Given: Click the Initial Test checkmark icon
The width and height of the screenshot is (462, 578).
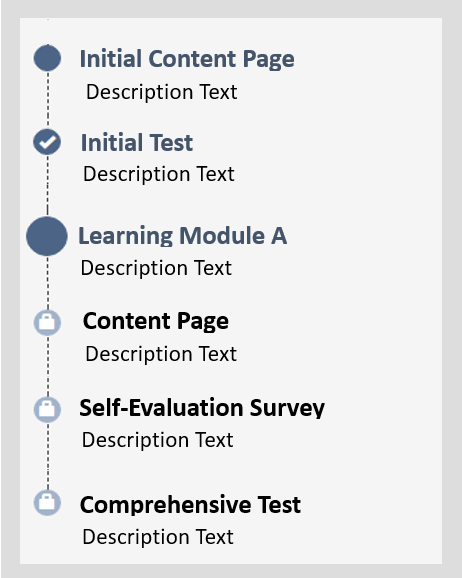Looking at the screenshot, I should click(x=47, y=142).
